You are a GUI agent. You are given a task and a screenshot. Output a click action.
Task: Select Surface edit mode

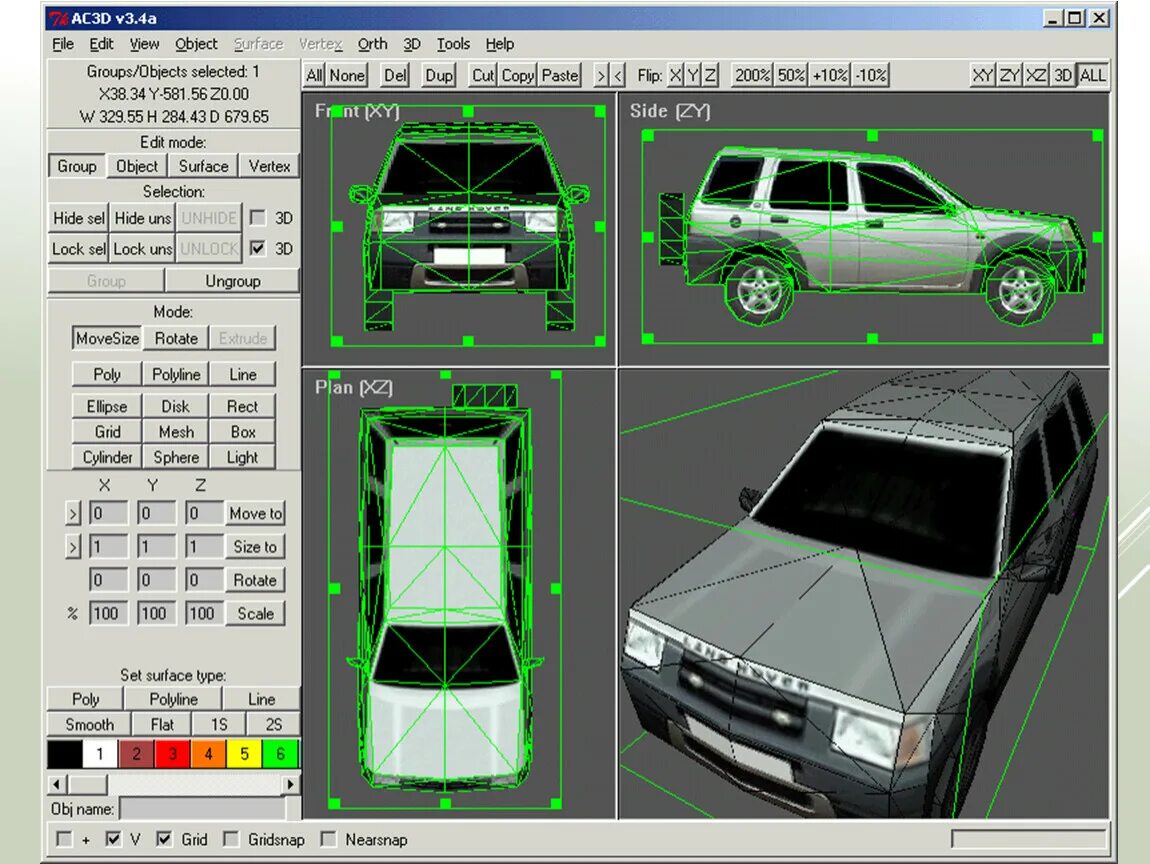pos(203,166)
